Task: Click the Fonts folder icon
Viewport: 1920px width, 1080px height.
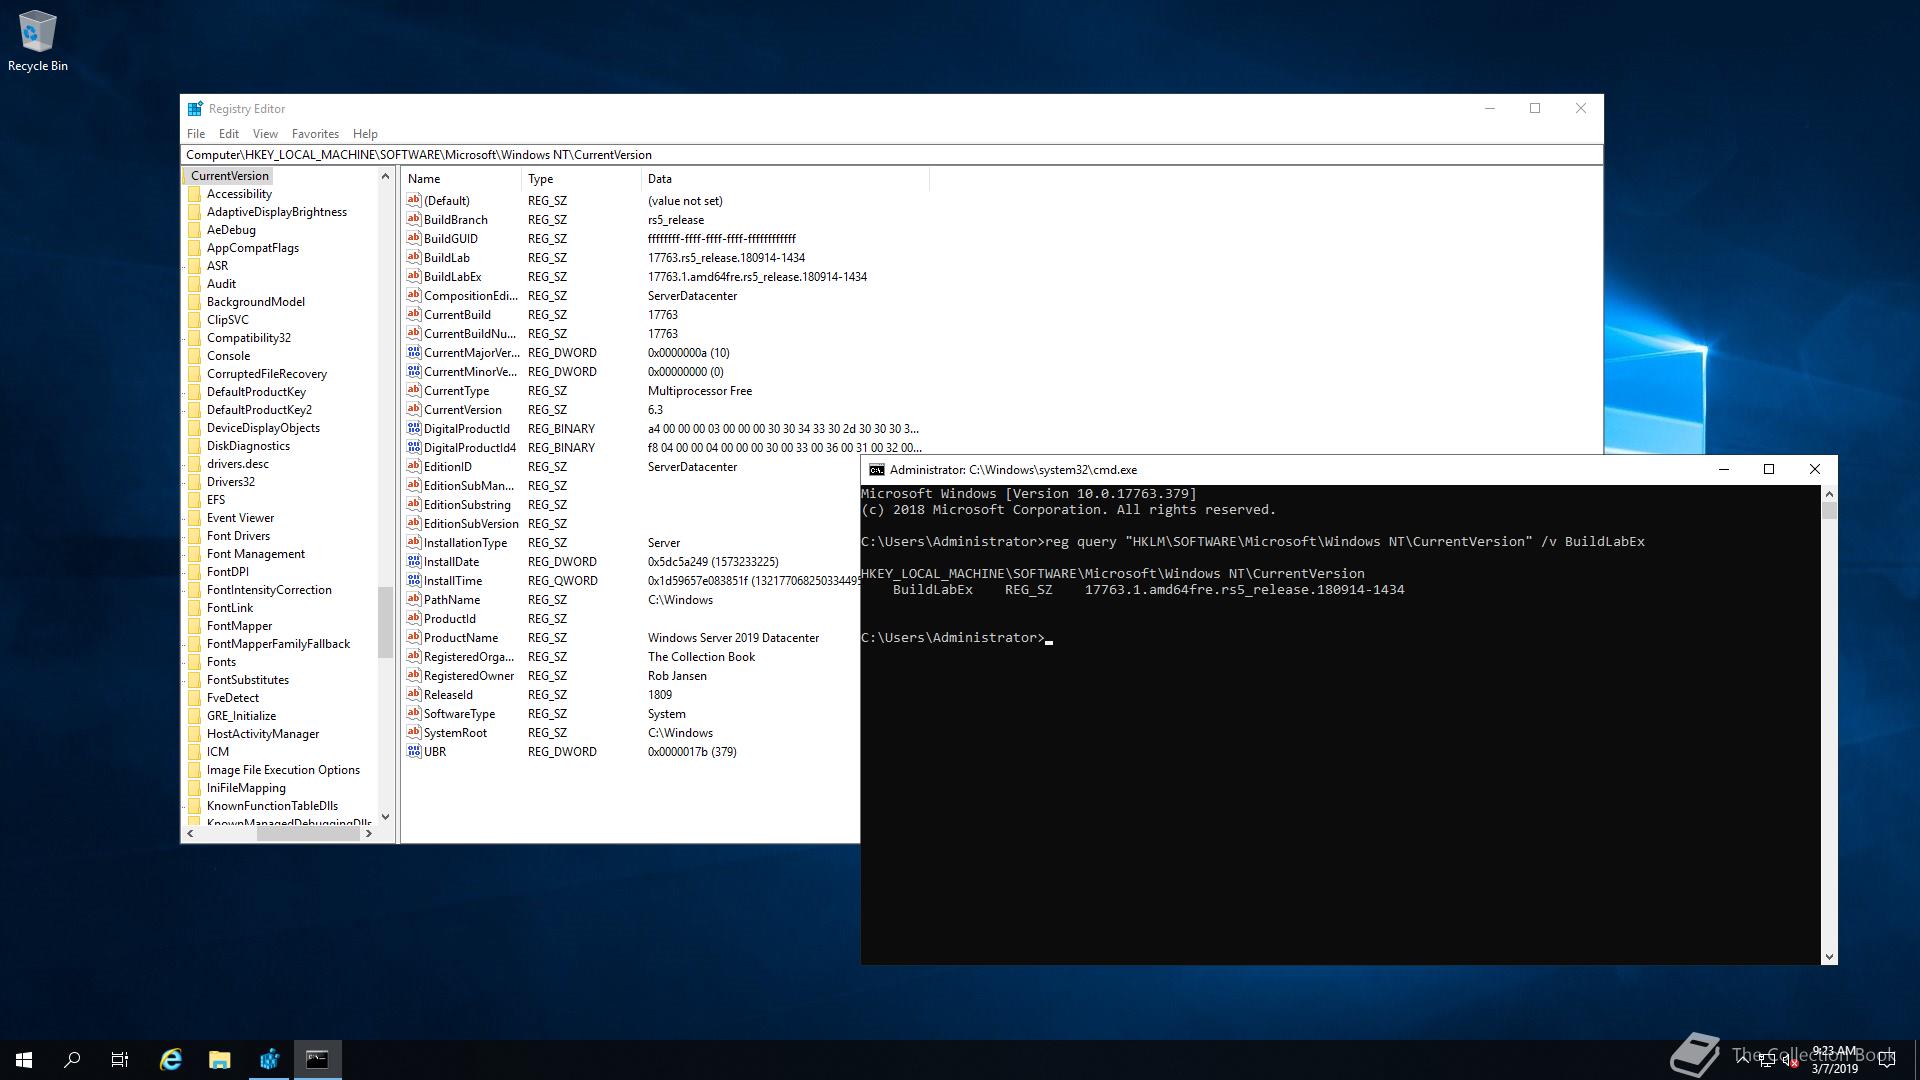Action: 194,662
